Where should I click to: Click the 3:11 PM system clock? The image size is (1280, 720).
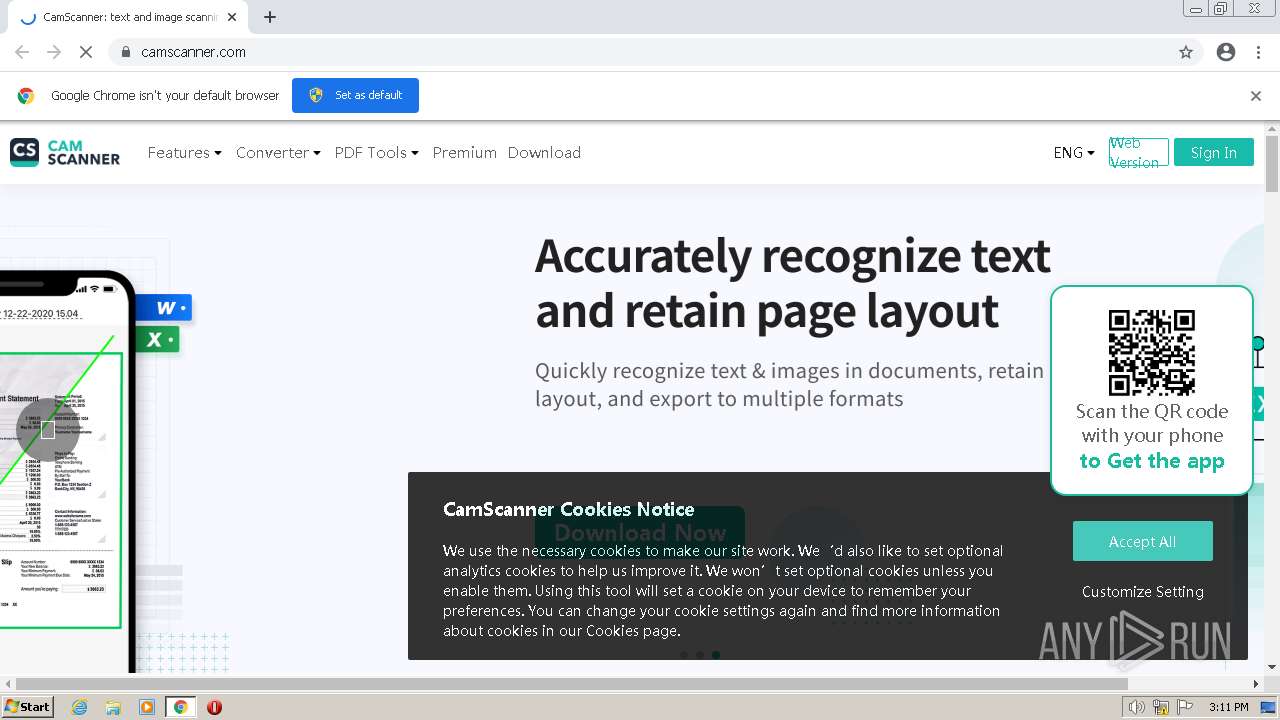1228,707
